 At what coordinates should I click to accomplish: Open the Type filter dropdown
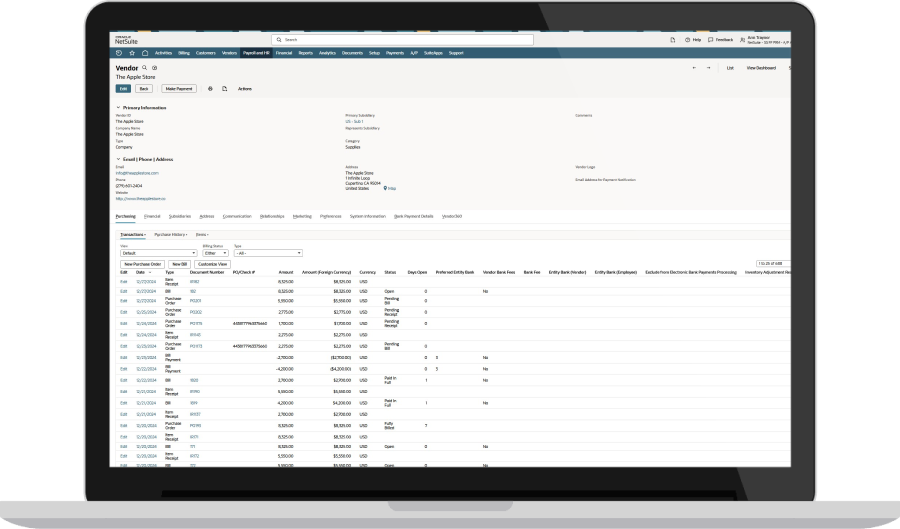267,253
